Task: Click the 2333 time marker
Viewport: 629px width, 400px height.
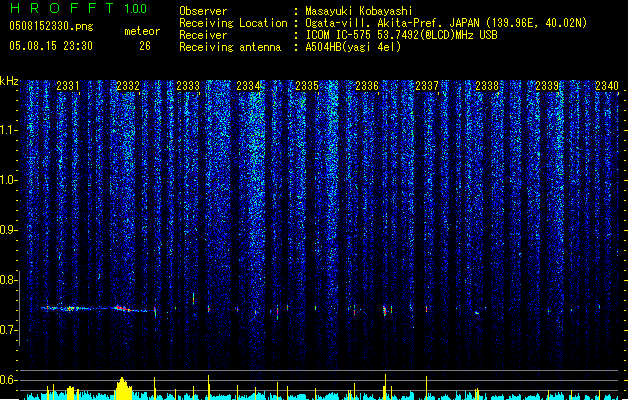Action: coord(188,85)
